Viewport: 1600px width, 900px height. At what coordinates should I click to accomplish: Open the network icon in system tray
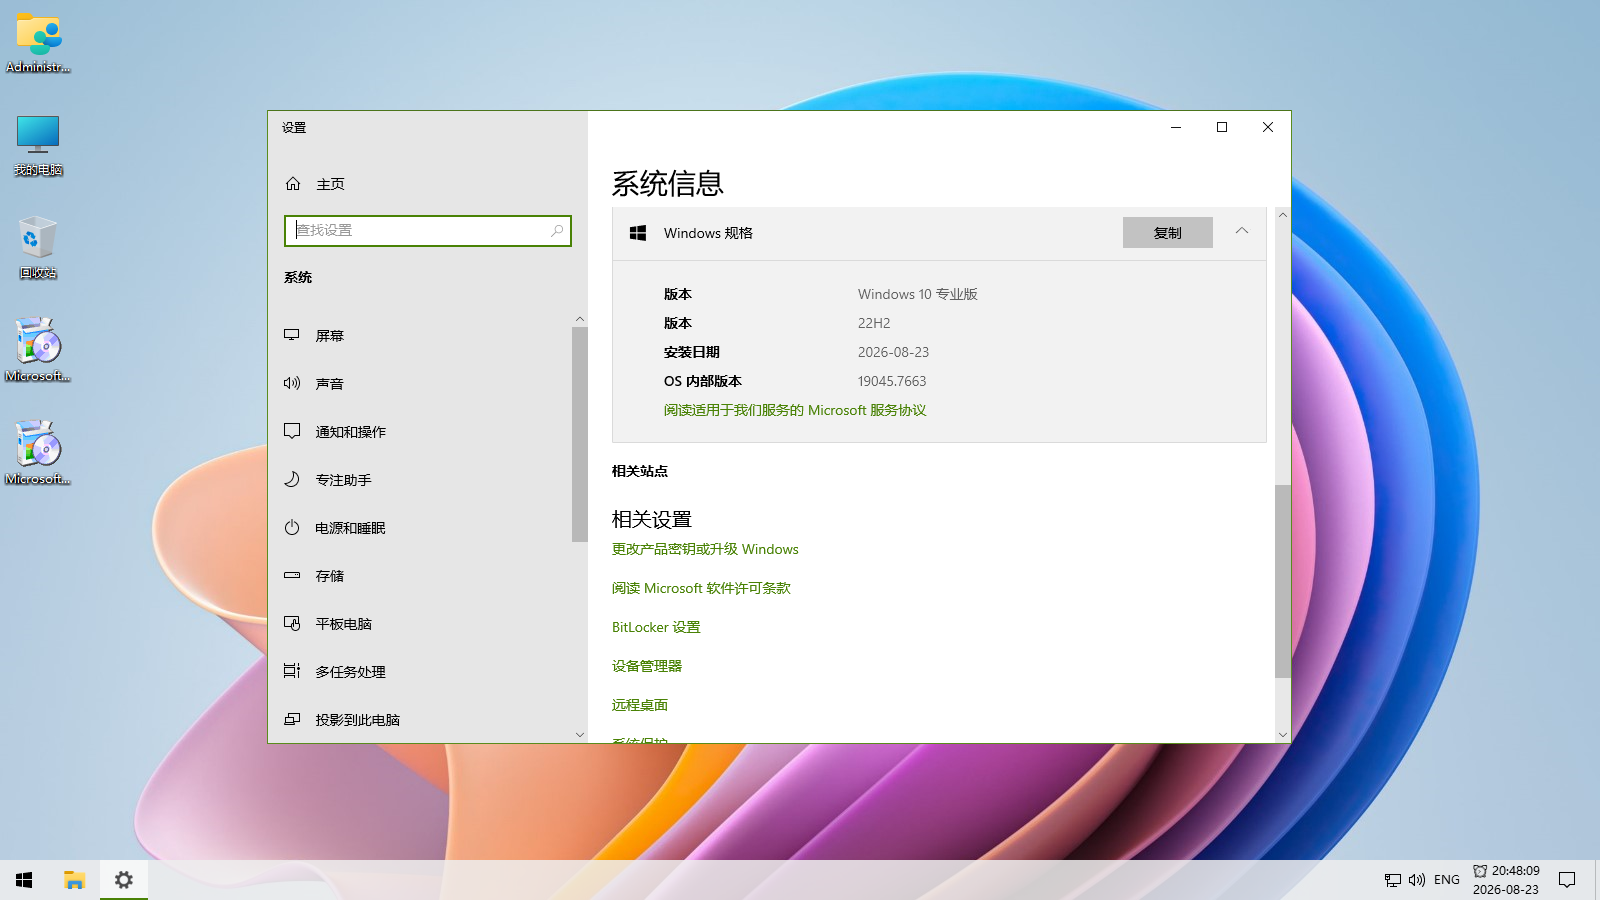tap(1392, 880)
